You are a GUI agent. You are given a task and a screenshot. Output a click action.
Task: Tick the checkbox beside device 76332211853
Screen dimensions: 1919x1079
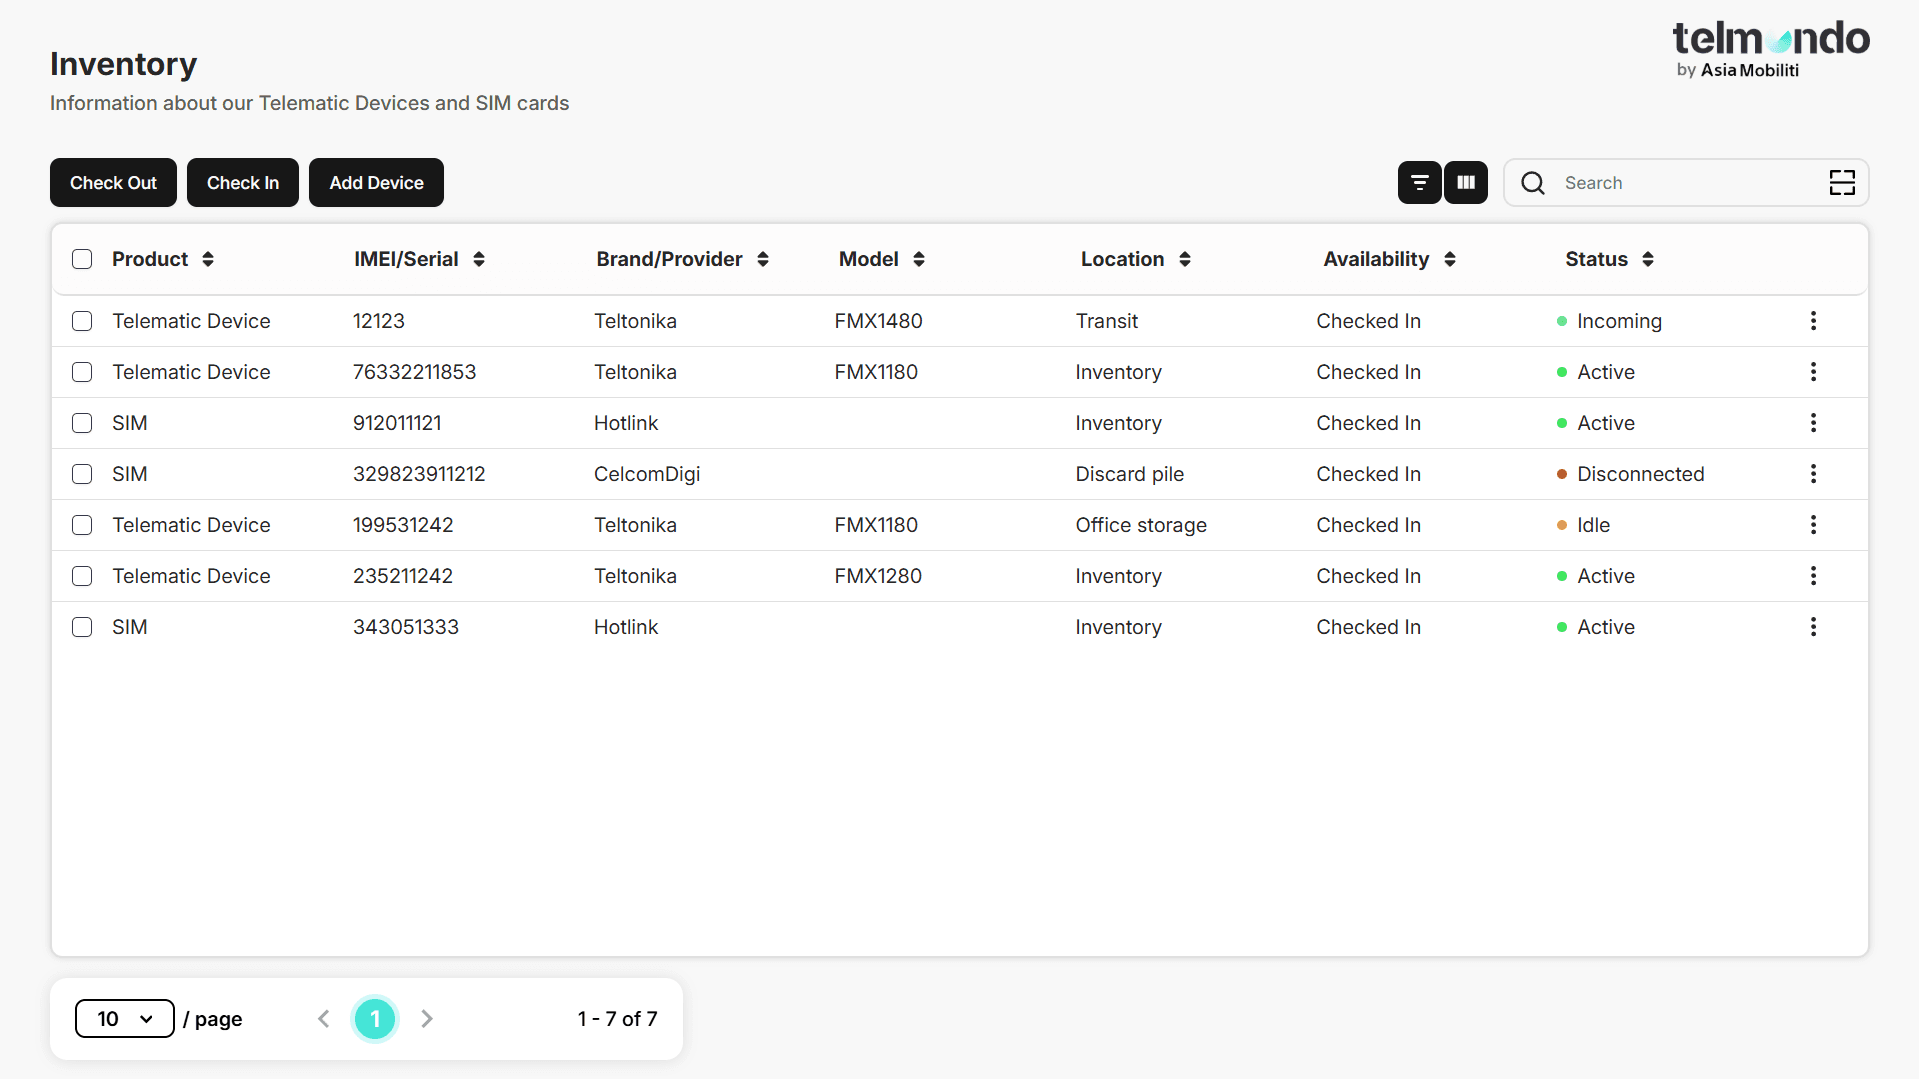(x=82, y=371)
